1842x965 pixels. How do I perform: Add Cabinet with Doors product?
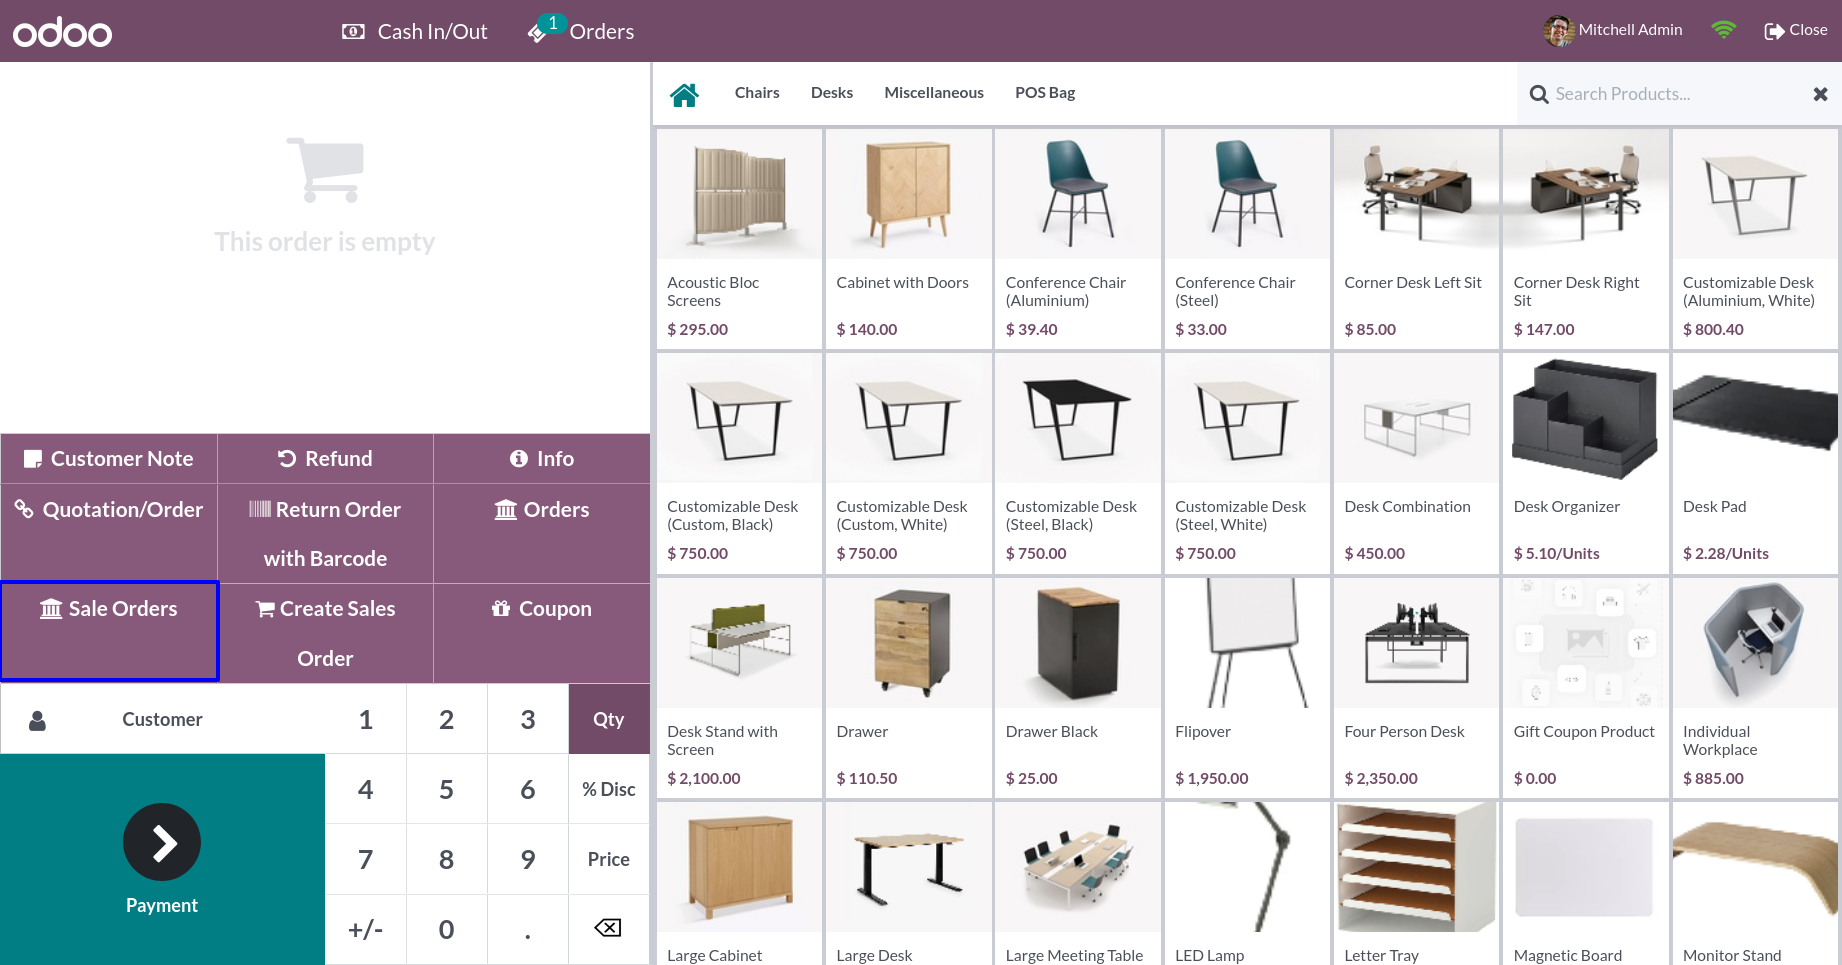click(x=908, y=238)
